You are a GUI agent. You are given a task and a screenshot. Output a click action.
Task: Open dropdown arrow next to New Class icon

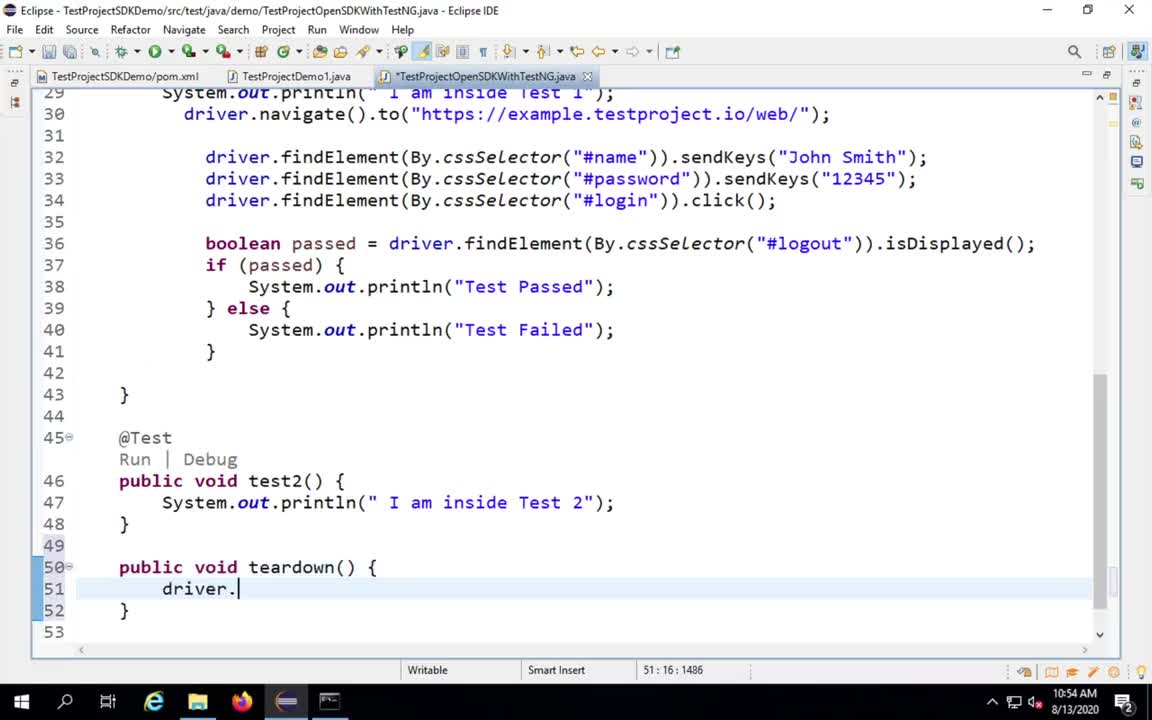coord(299,51)
